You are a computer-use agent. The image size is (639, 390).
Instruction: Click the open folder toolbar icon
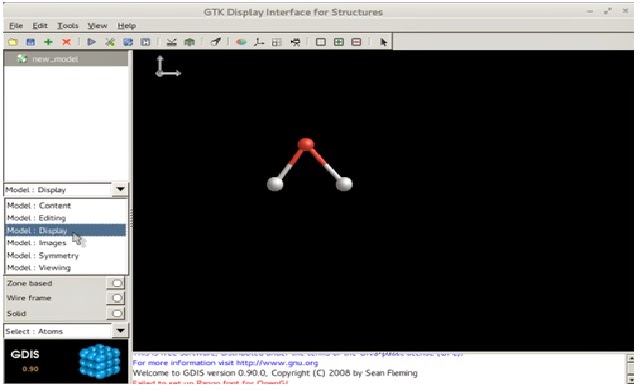coord(13,42)
